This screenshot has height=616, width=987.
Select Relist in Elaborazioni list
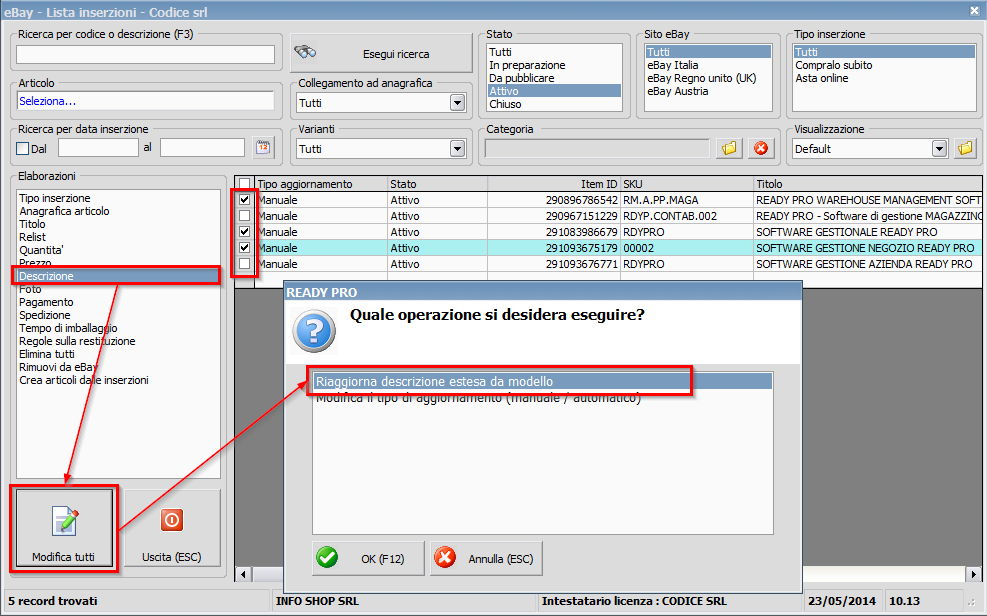[118, 237]
